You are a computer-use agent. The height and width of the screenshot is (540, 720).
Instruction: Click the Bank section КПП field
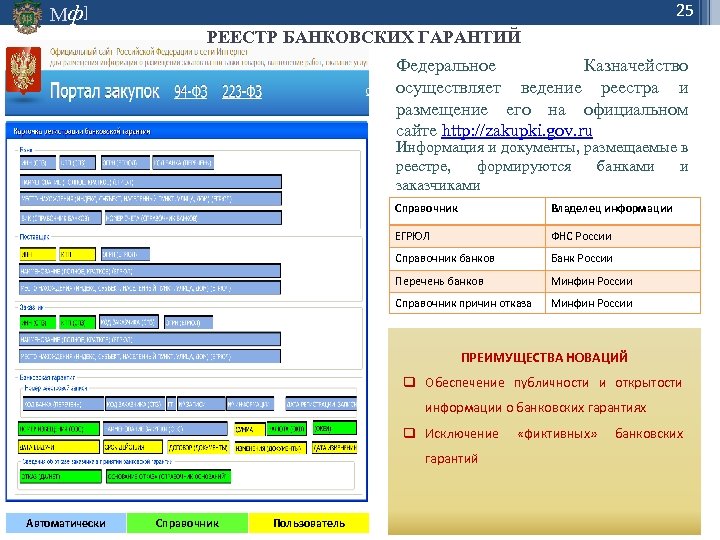[77, 163]
